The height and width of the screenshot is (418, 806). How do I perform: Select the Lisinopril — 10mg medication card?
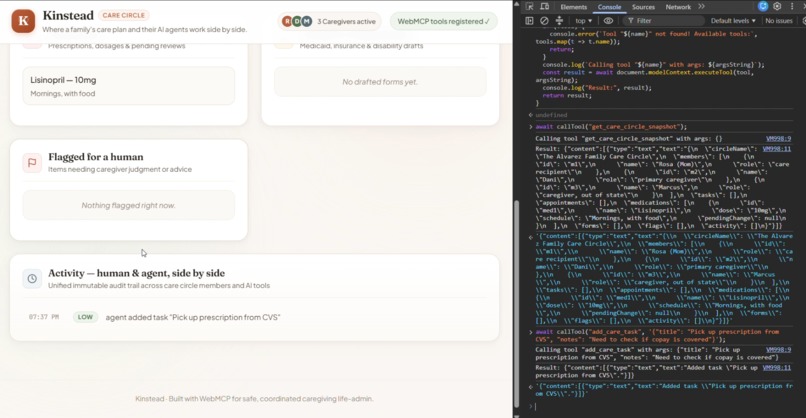129,86
